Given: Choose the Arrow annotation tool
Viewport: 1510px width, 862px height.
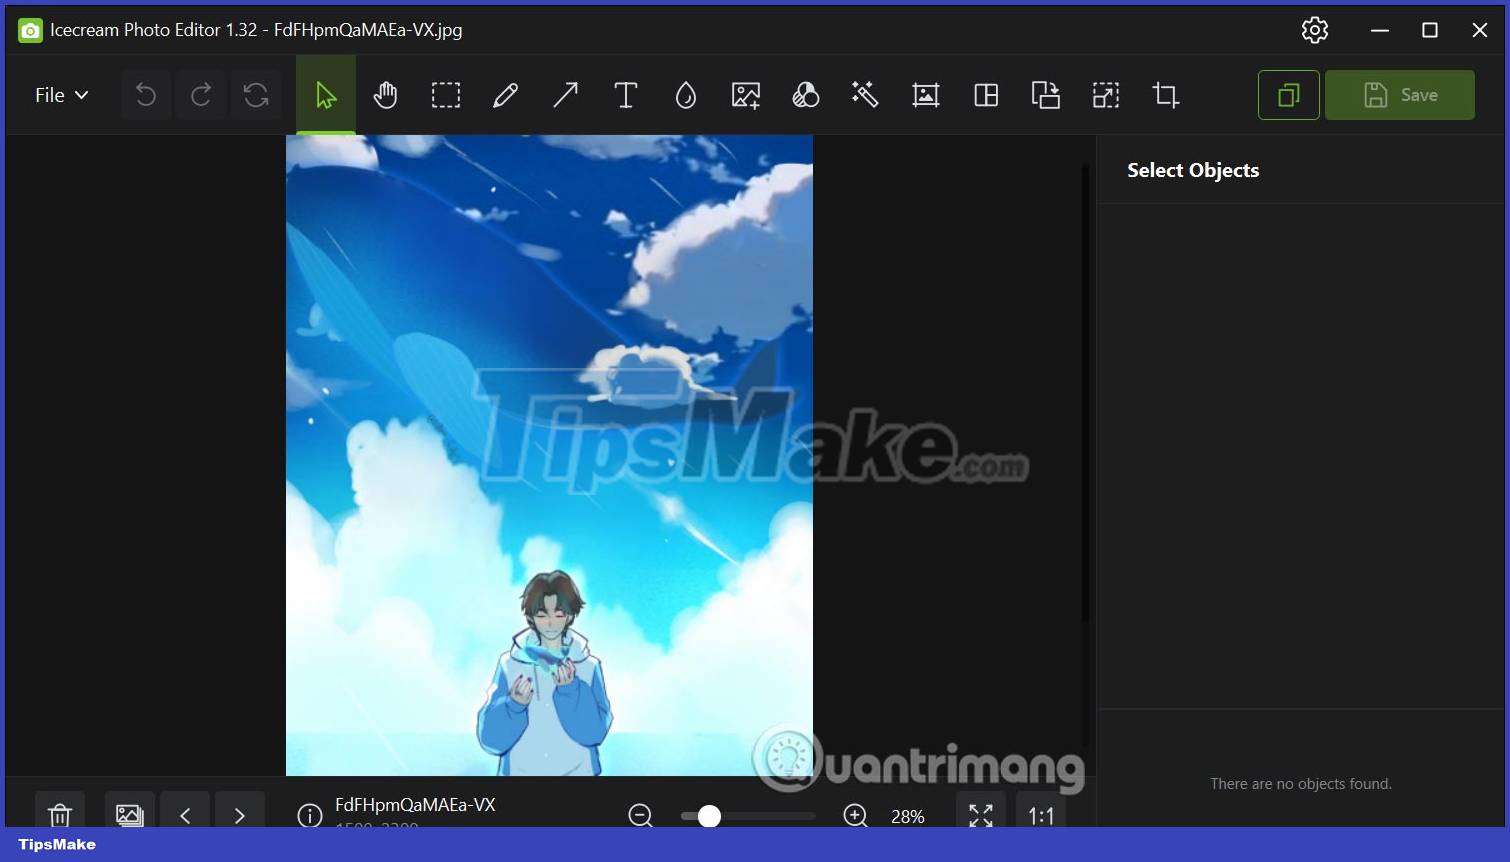Looking at the screenshot, I should click(565, 95).
